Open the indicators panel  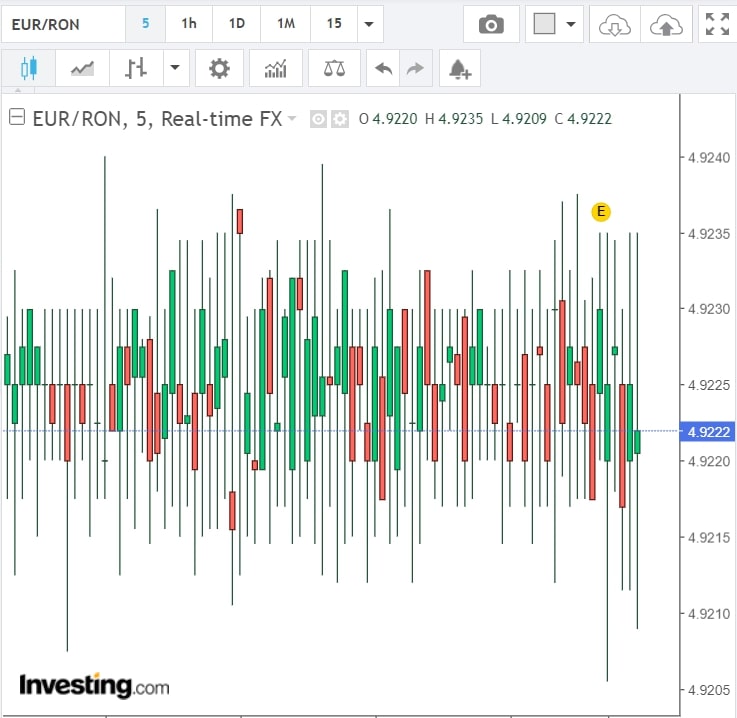(275, 69)
